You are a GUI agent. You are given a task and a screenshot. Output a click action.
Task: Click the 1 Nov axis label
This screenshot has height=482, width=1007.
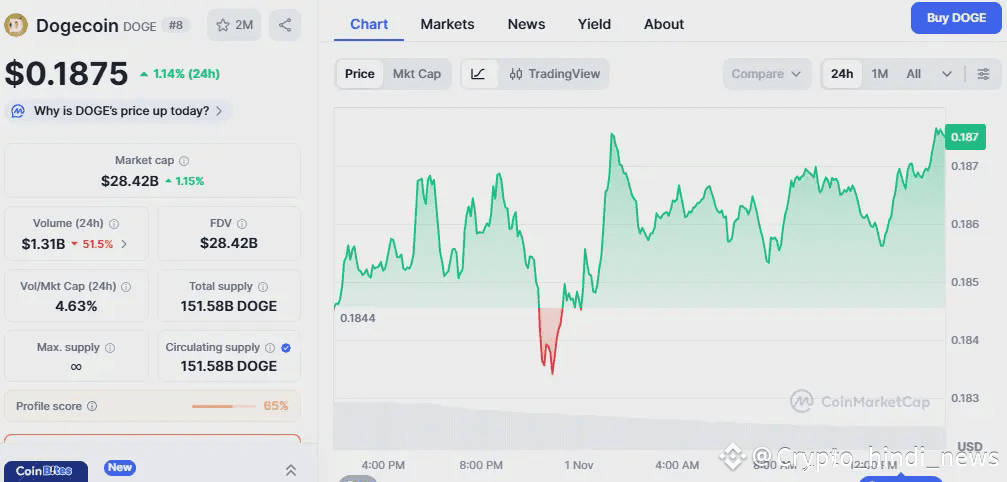[x=579, y=465]
